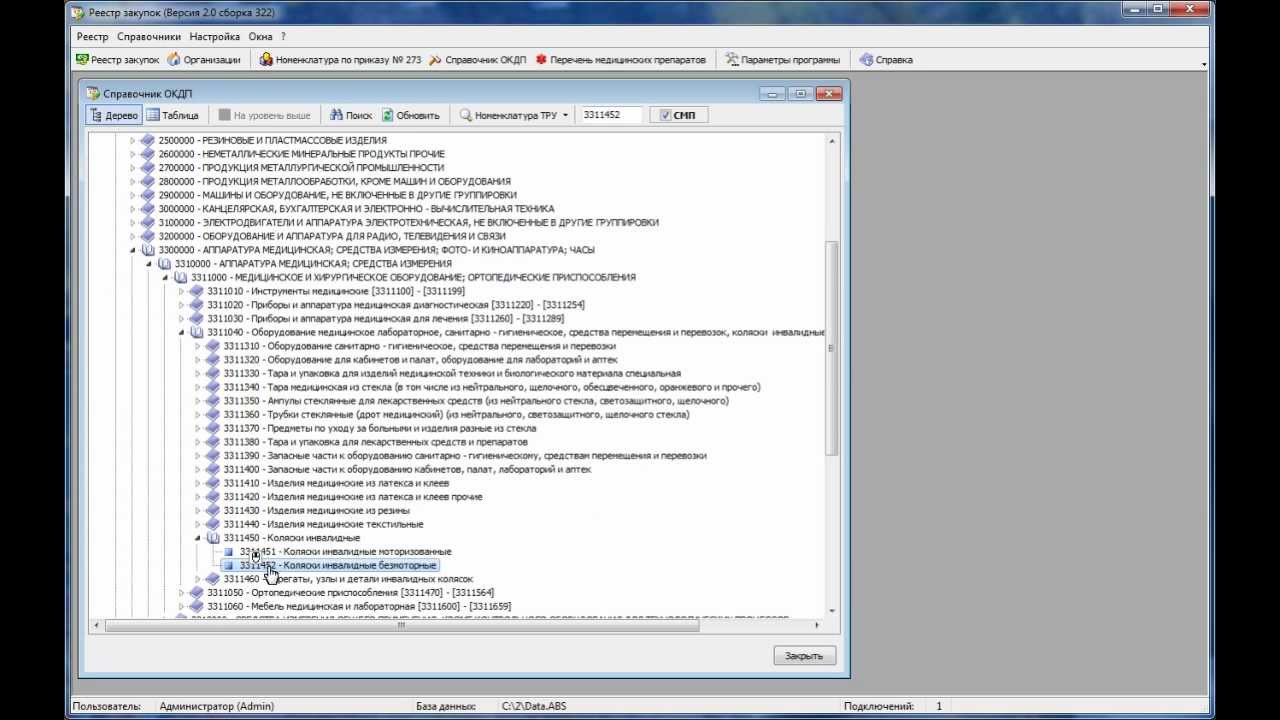
Task: Expand node 3311010 Инструменты медицинские
Action: tap(182, 291)
